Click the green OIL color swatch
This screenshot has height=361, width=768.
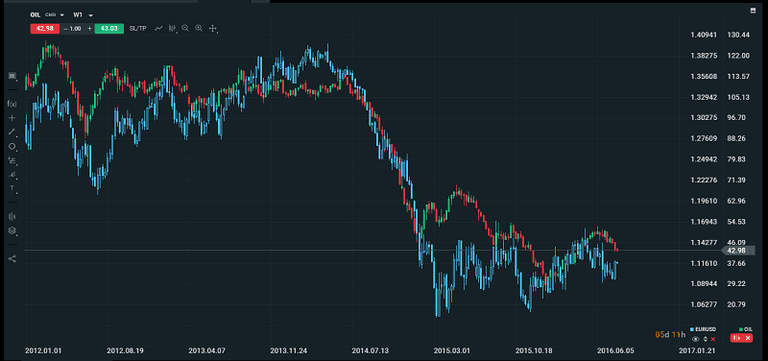tap(742, 329)
